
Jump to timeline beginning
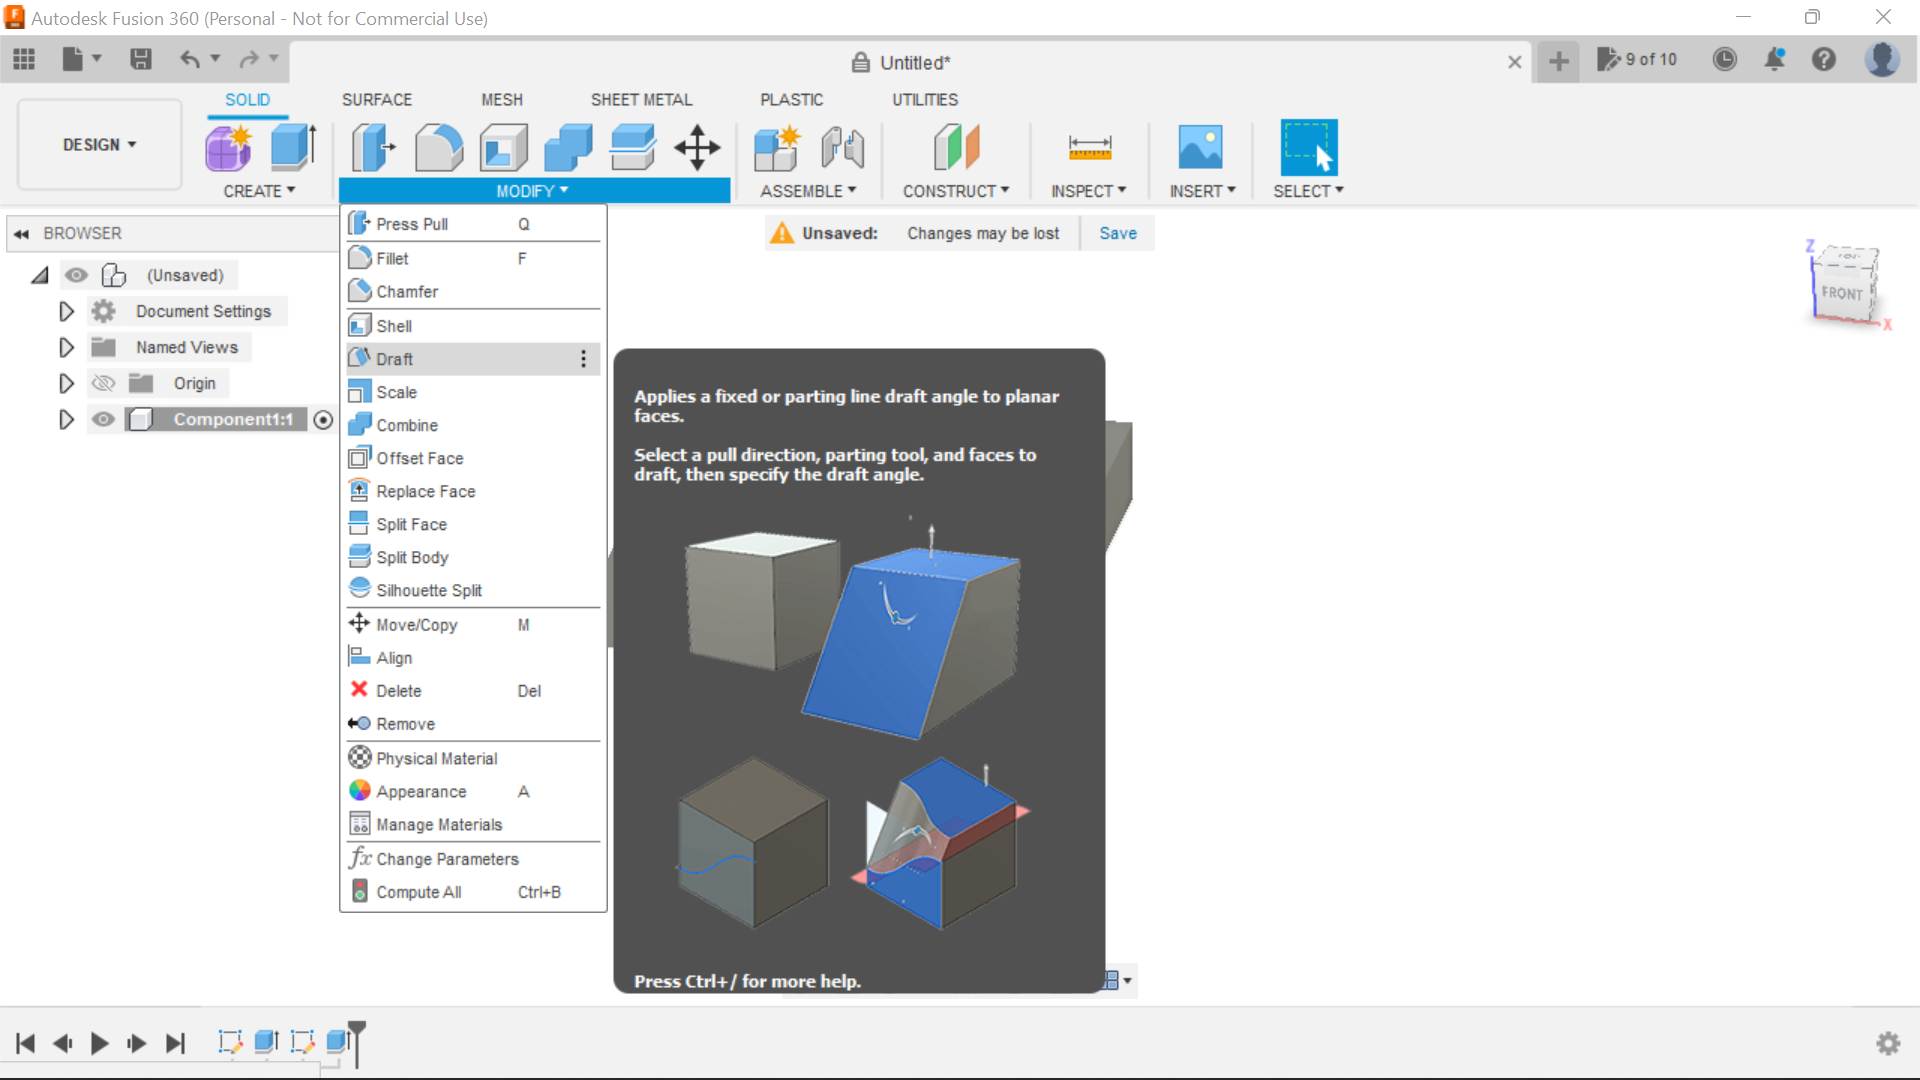click(26, 1044)
